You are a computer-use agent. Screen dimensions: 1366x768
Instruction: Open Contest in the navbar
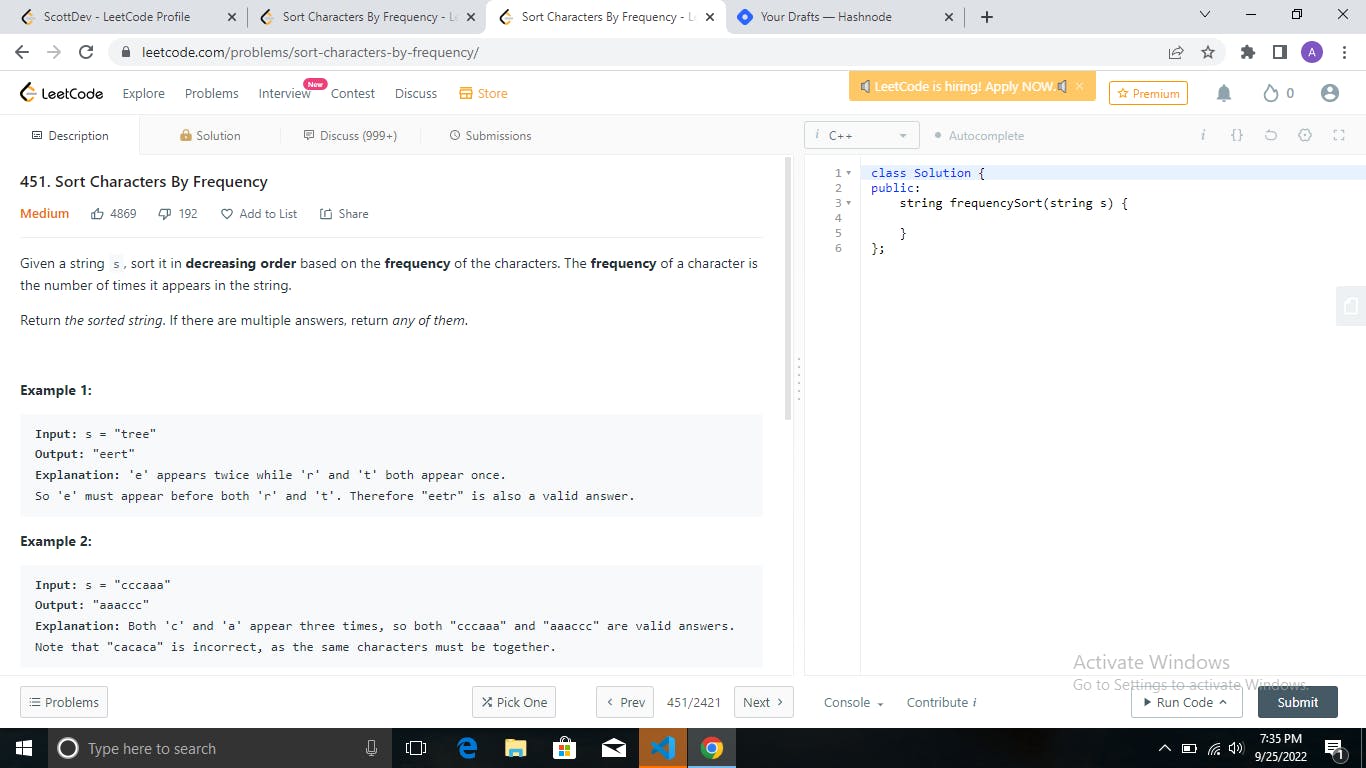coord(352,93)
